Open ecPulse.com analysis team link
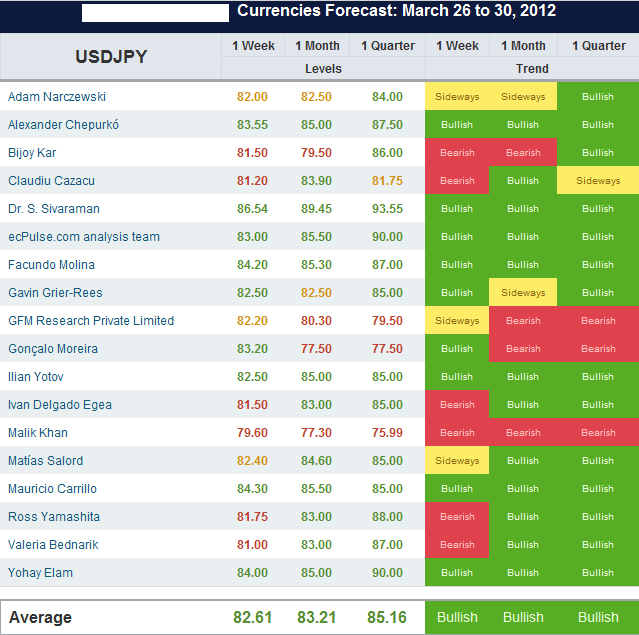Image resolution: width=639 pixels, height=635 pixels. [84, 237]
